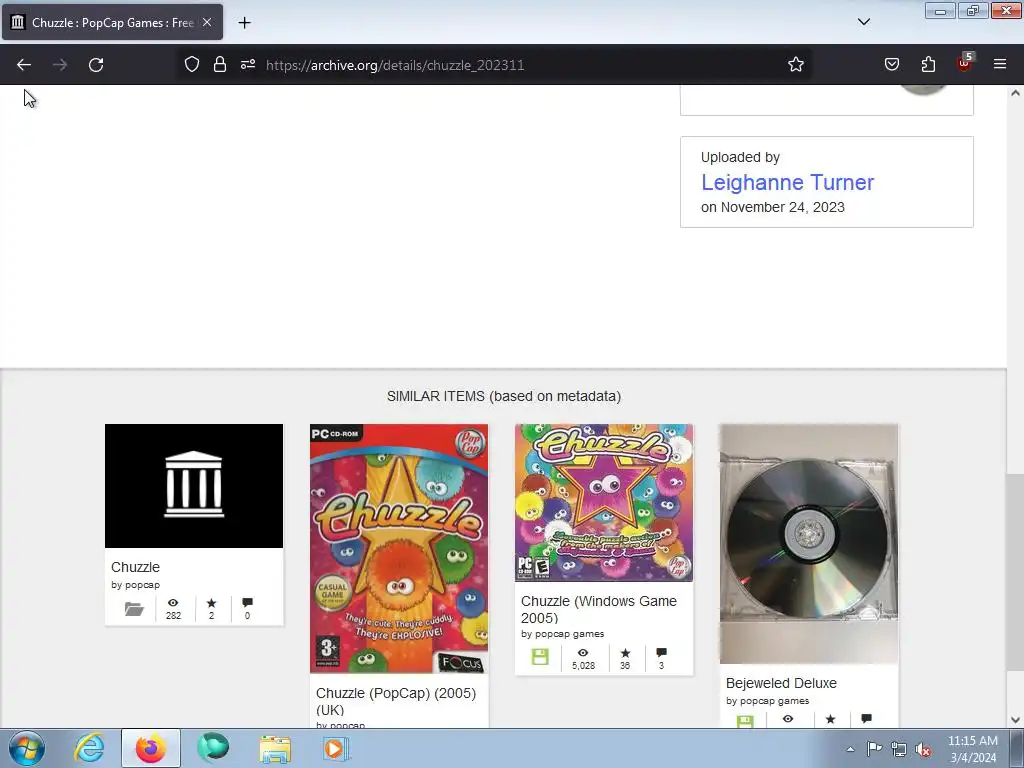1024x768 pixels.
Task: Open the taskbar clock 11:15 AM
Action: pos(972,749)
